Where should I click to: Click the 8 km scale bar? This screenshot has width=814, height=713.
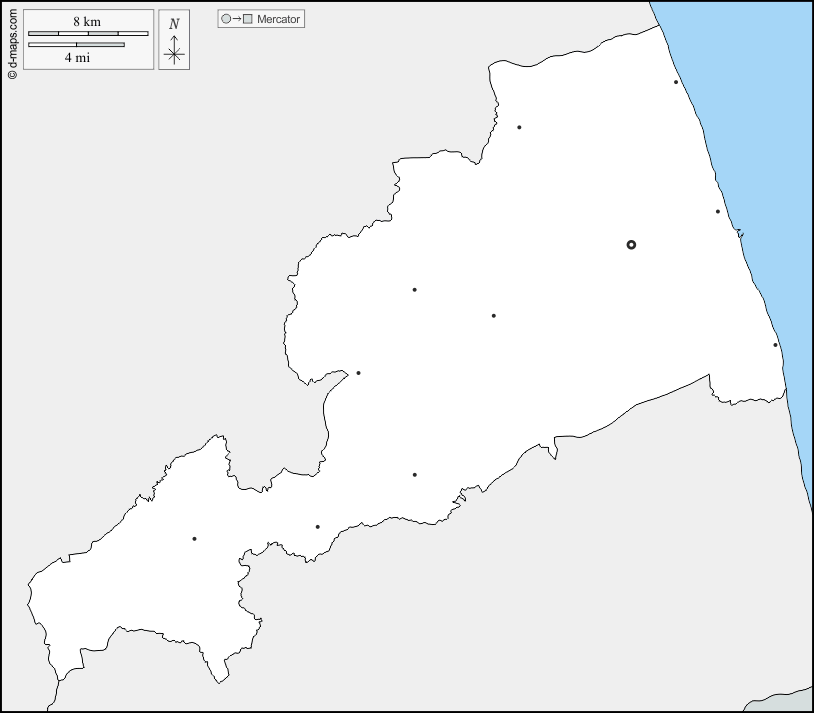coord(88,33)
